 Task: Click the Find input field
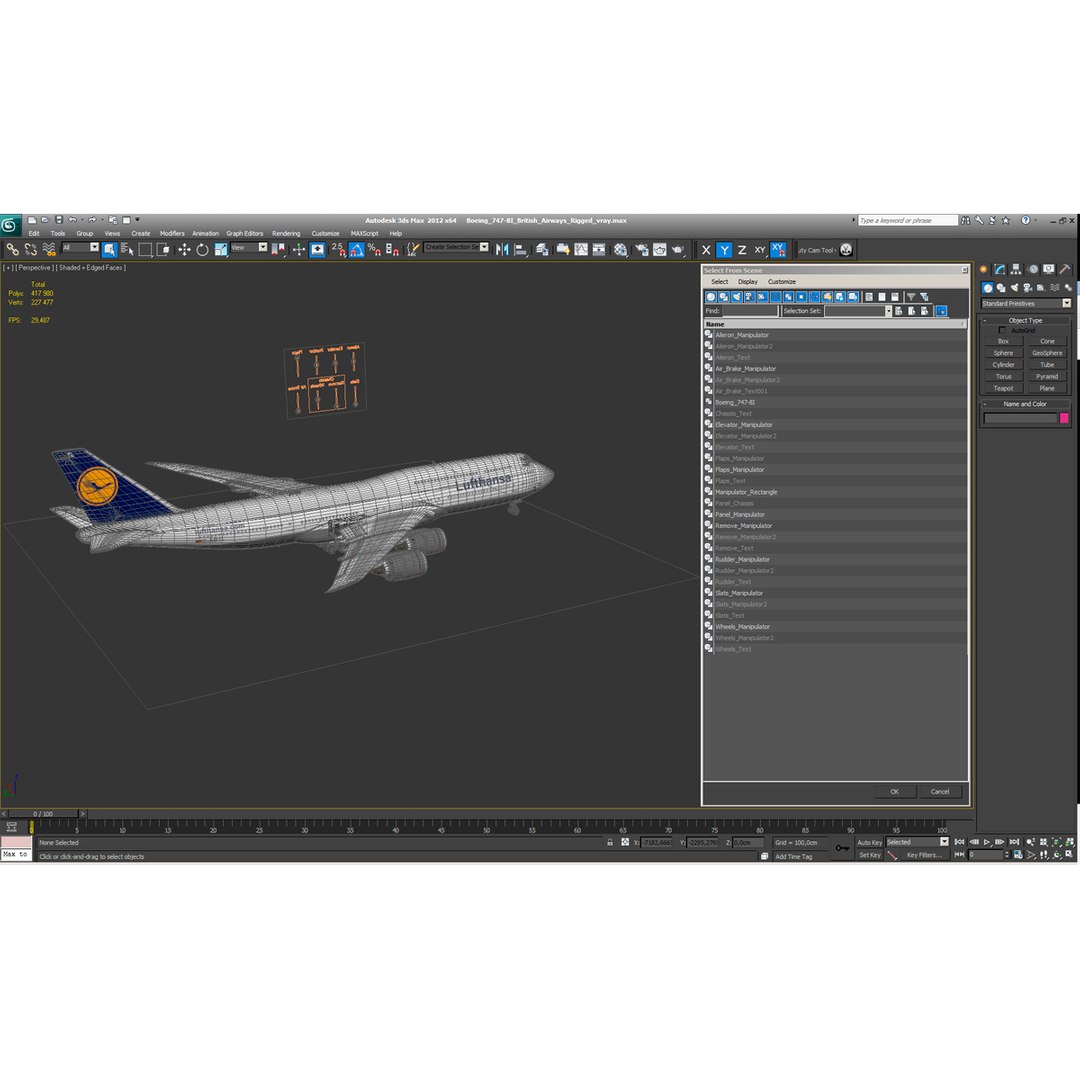[x=749, y=311]
